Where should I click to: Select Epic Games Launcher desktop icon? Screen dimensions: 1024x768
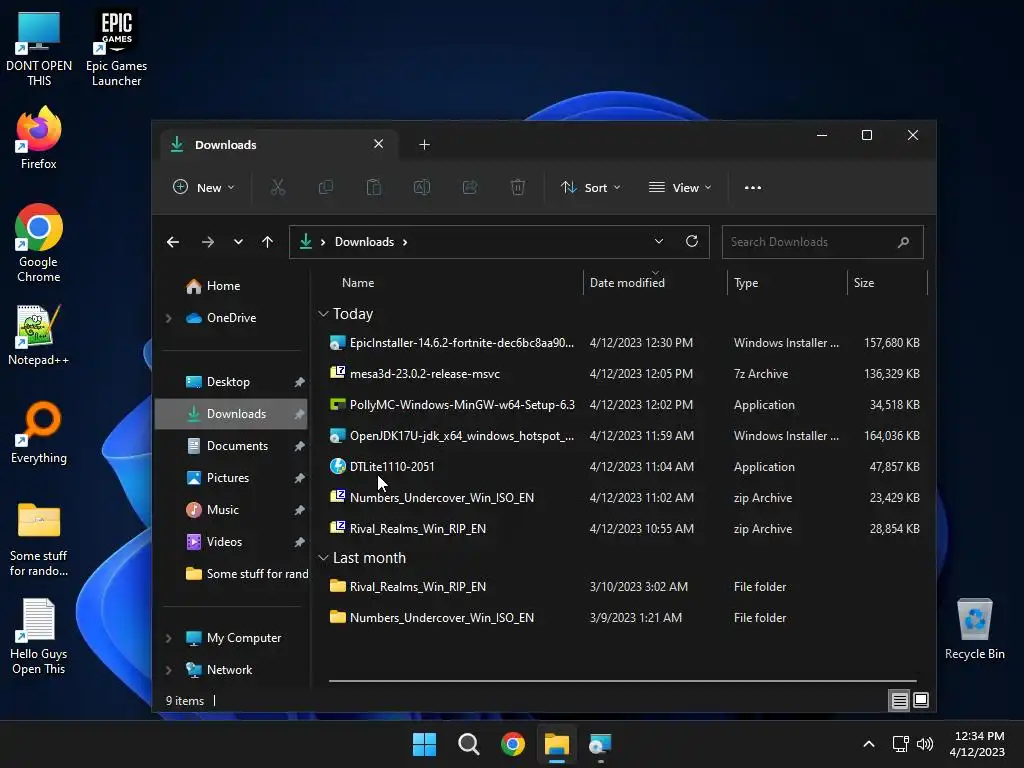tap(116, 48)
